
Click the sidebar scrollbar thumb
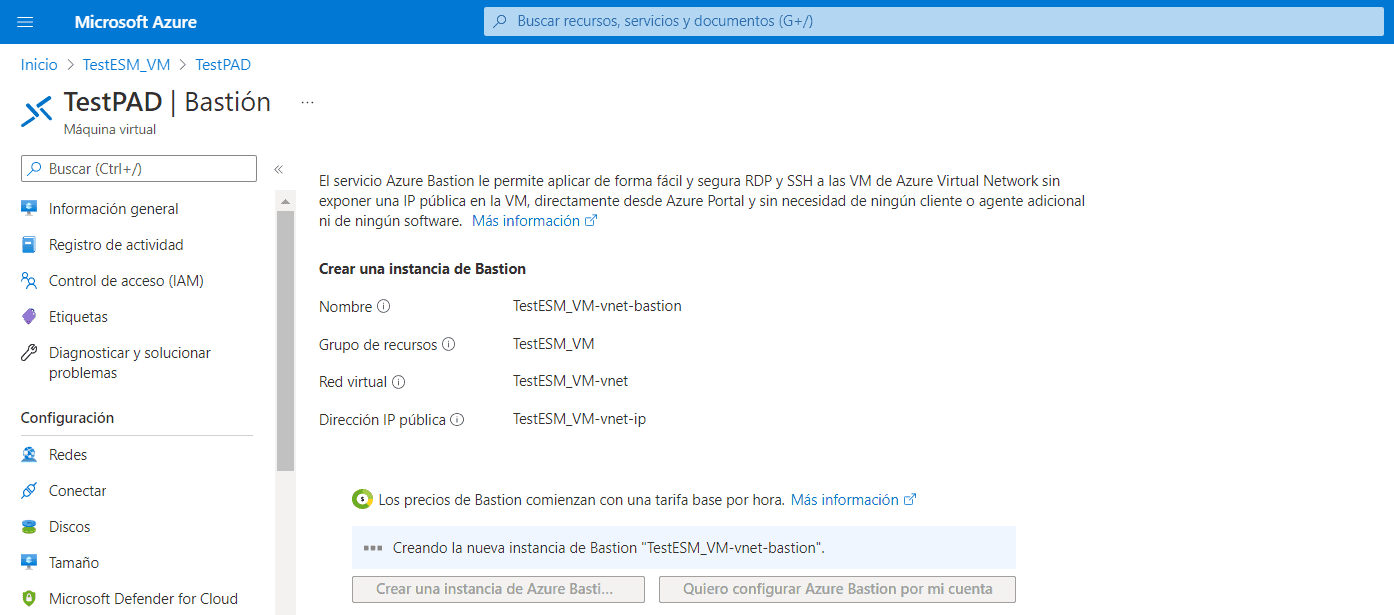click(x=285, y=340)
